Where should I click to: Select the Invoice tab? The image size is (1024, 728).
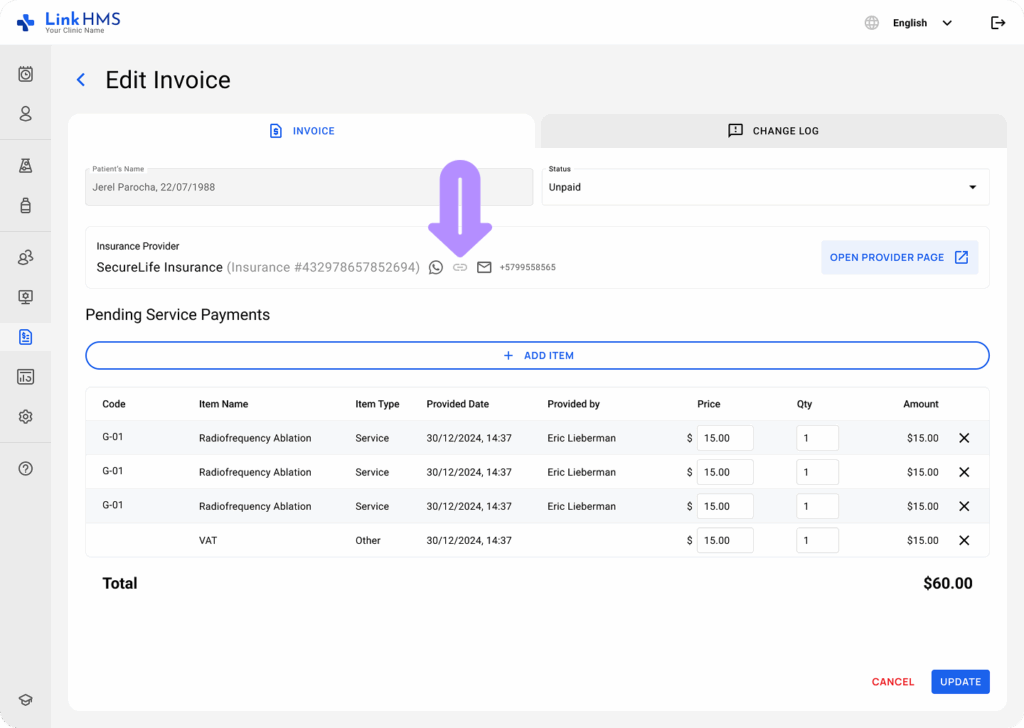pyautogui.click(x=302, y=131)
